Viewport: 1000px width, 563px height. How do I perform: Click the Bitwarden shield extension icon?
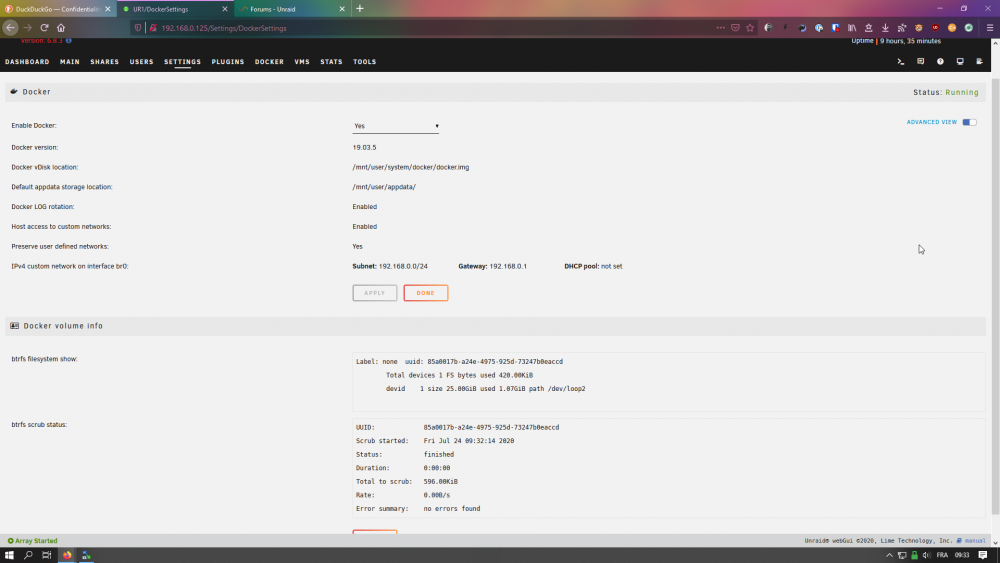(x=835, y=27)
